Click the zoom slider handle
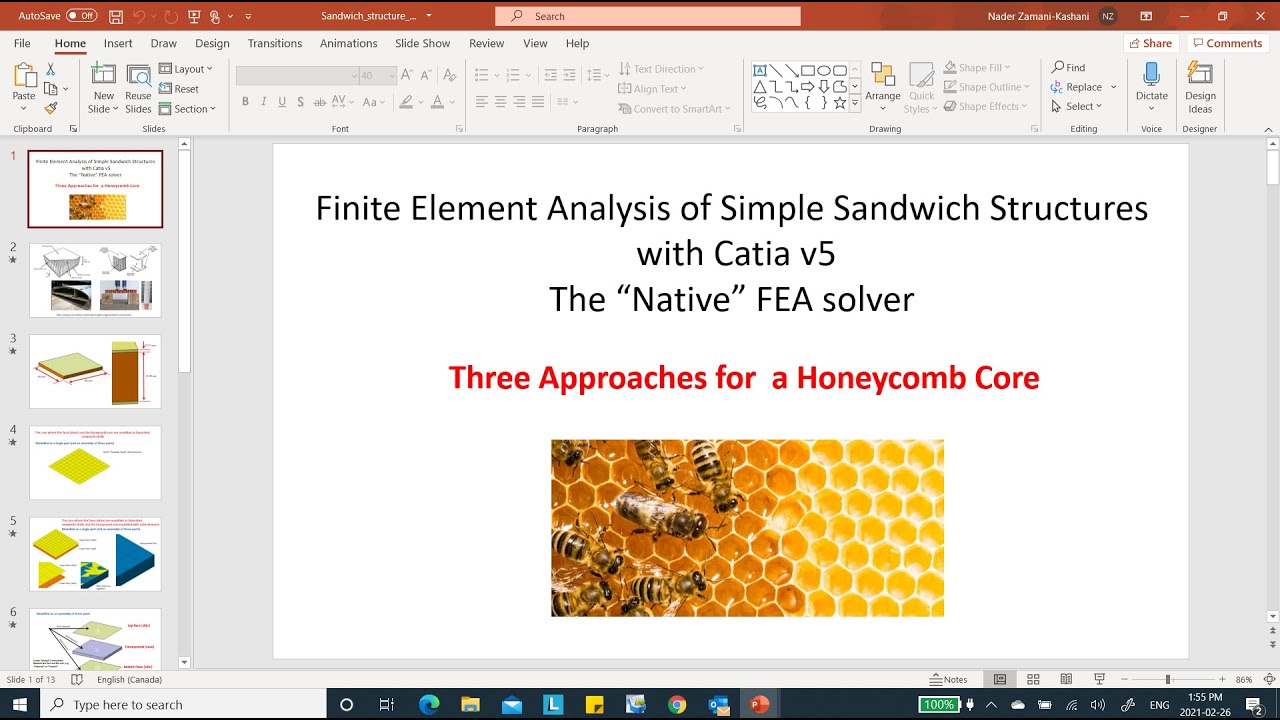1280x720 pixels. point(1167,679)
